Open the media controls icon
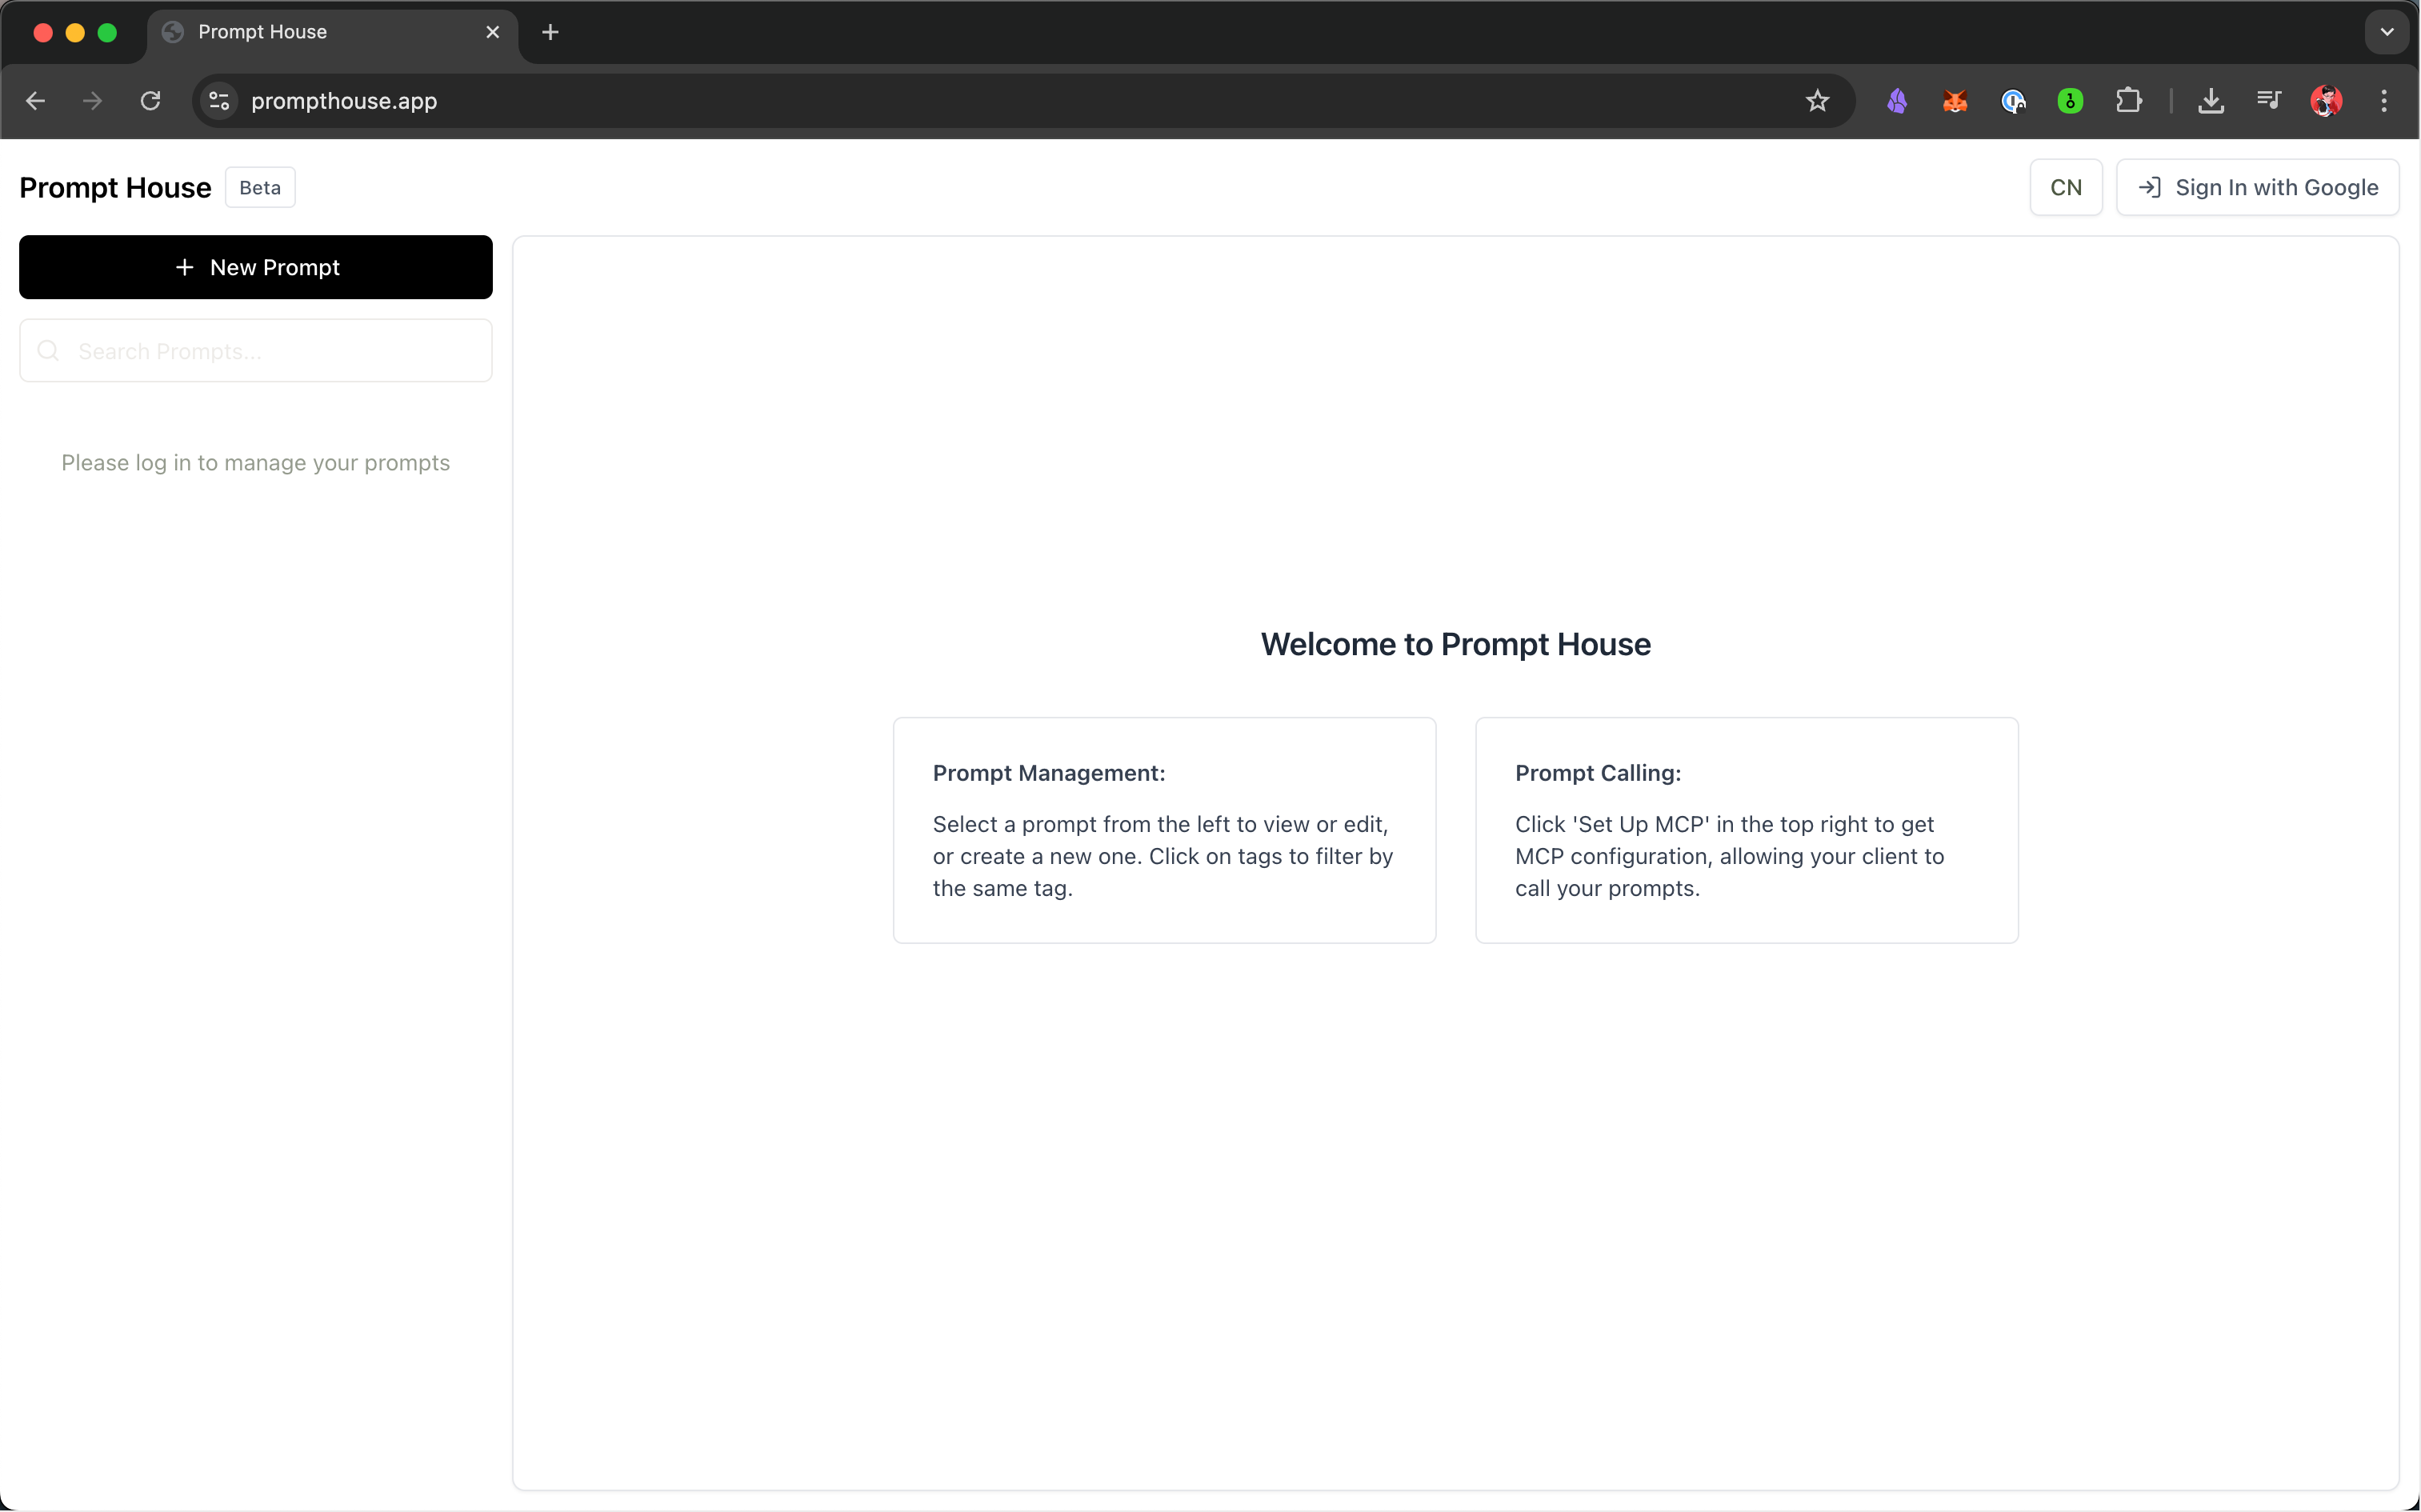 click(2268, 101)
